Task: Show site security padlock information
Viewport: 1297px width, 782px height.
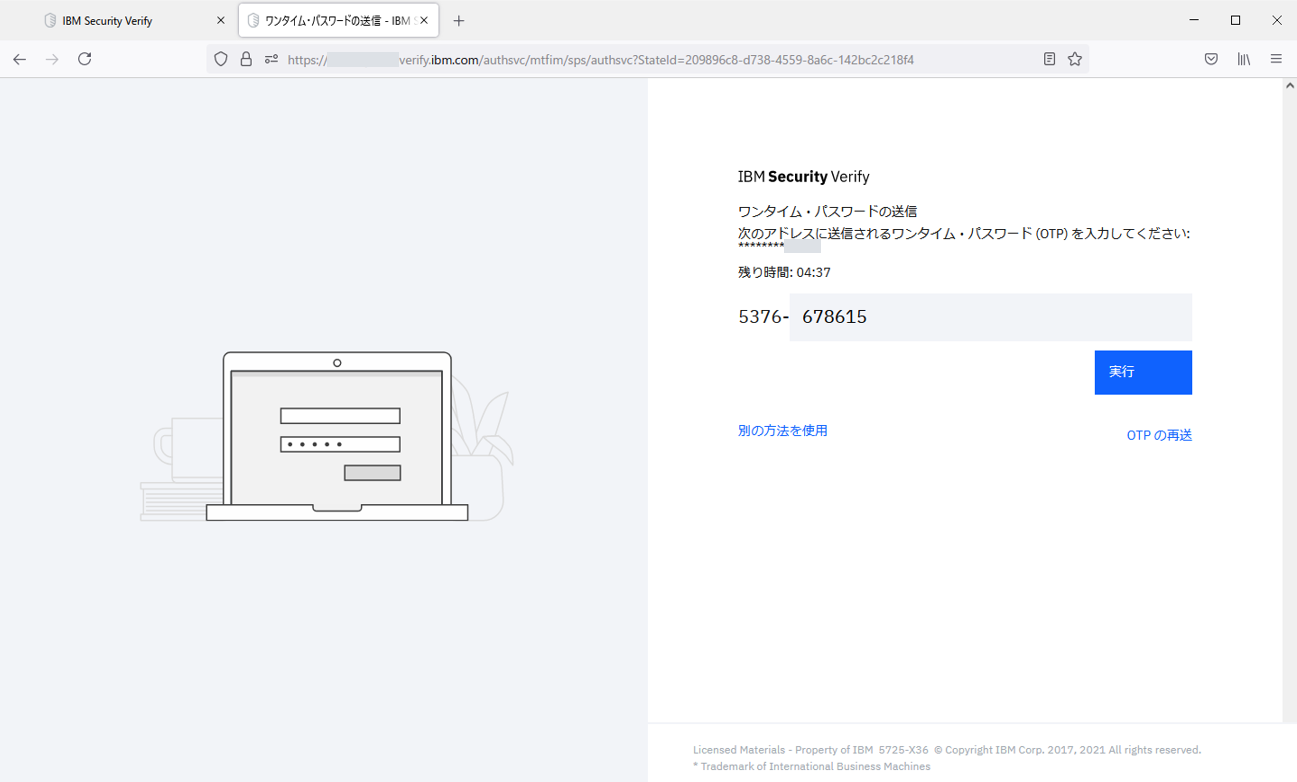Action: 246,59
